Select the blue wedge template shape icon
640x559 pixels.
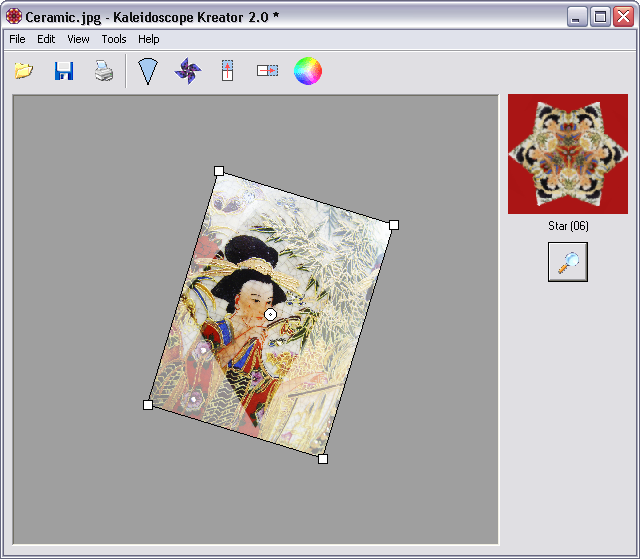pyautogui.click(x=148, y=71)
